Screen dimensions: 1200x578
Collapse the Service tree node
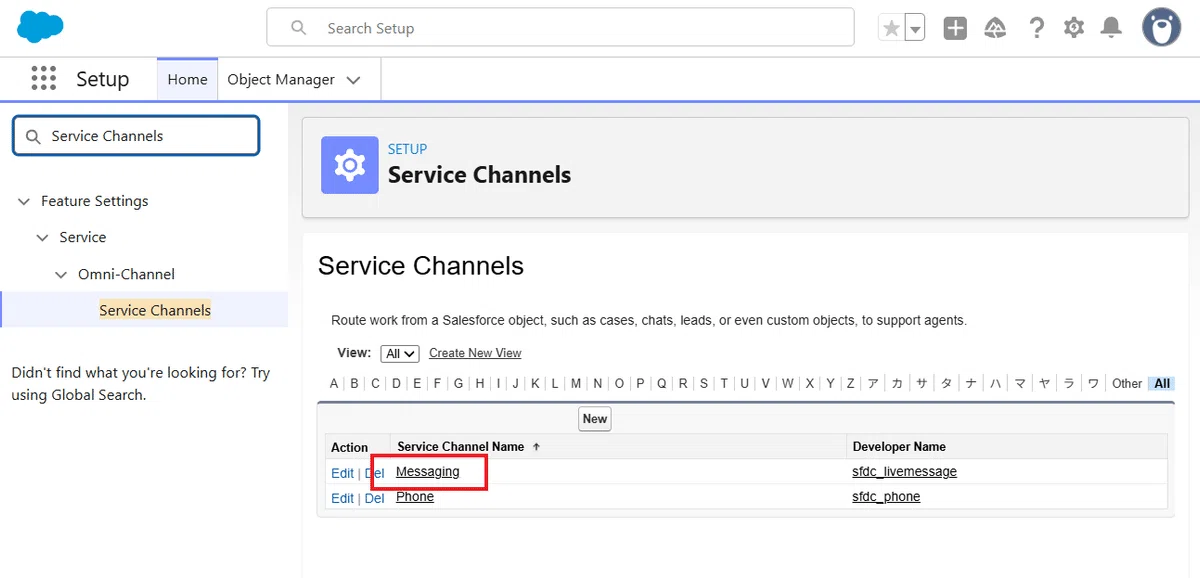coord(42,237)
